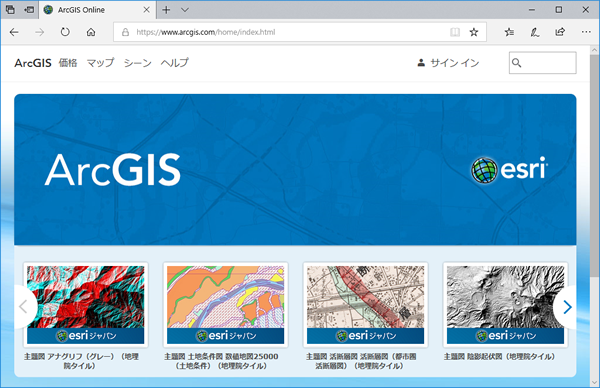This screenshot has width=600, height=388.
Task: Click the share page icon
Action: coord(560,32)
